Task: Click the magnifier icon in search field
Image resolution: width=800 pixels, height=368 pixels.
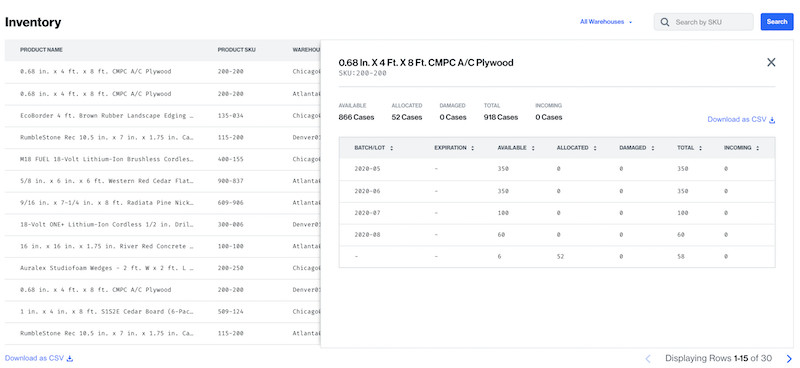Action: coord(665,22)
